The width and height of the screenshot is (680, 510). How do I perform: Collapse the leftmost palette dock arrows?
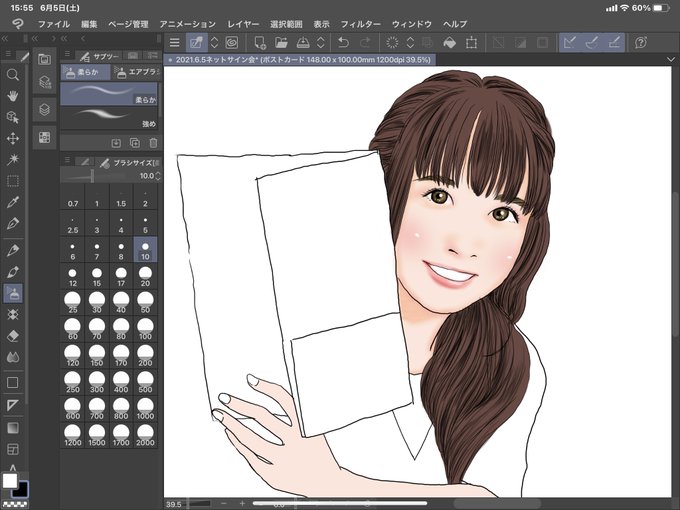[x=5, y=39]
